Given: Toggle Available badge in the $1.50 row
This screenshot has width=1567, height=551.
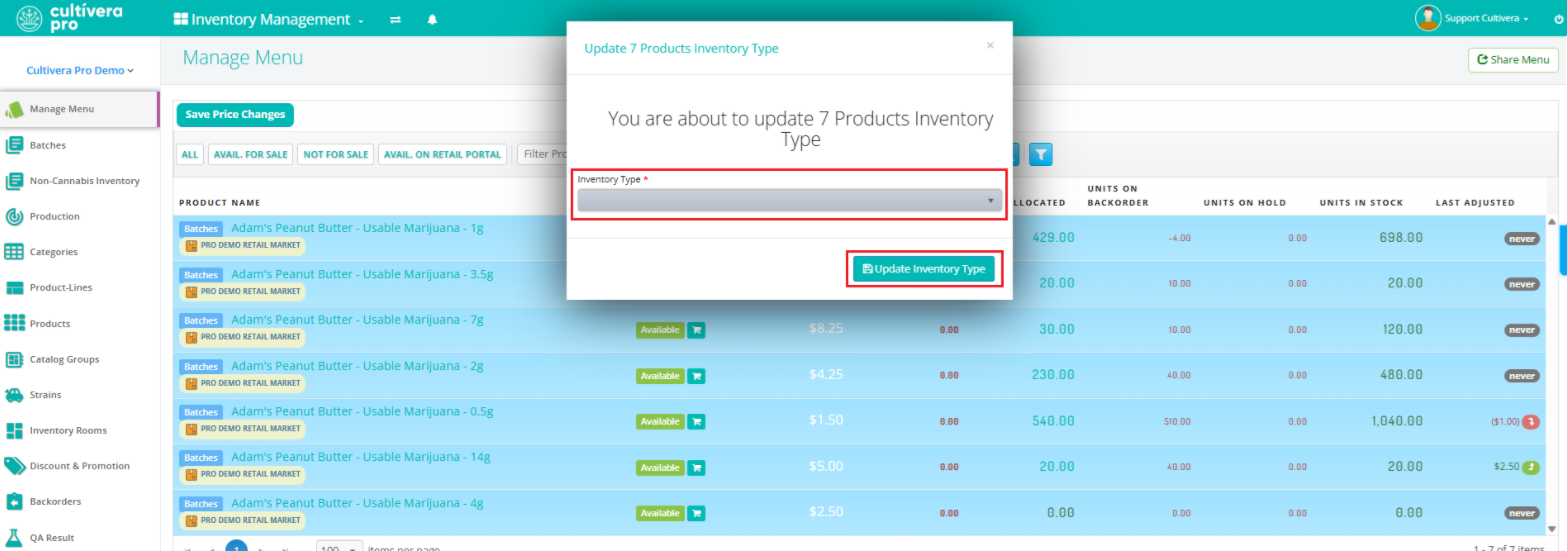Looking at the screenshot, I should 660,422.
